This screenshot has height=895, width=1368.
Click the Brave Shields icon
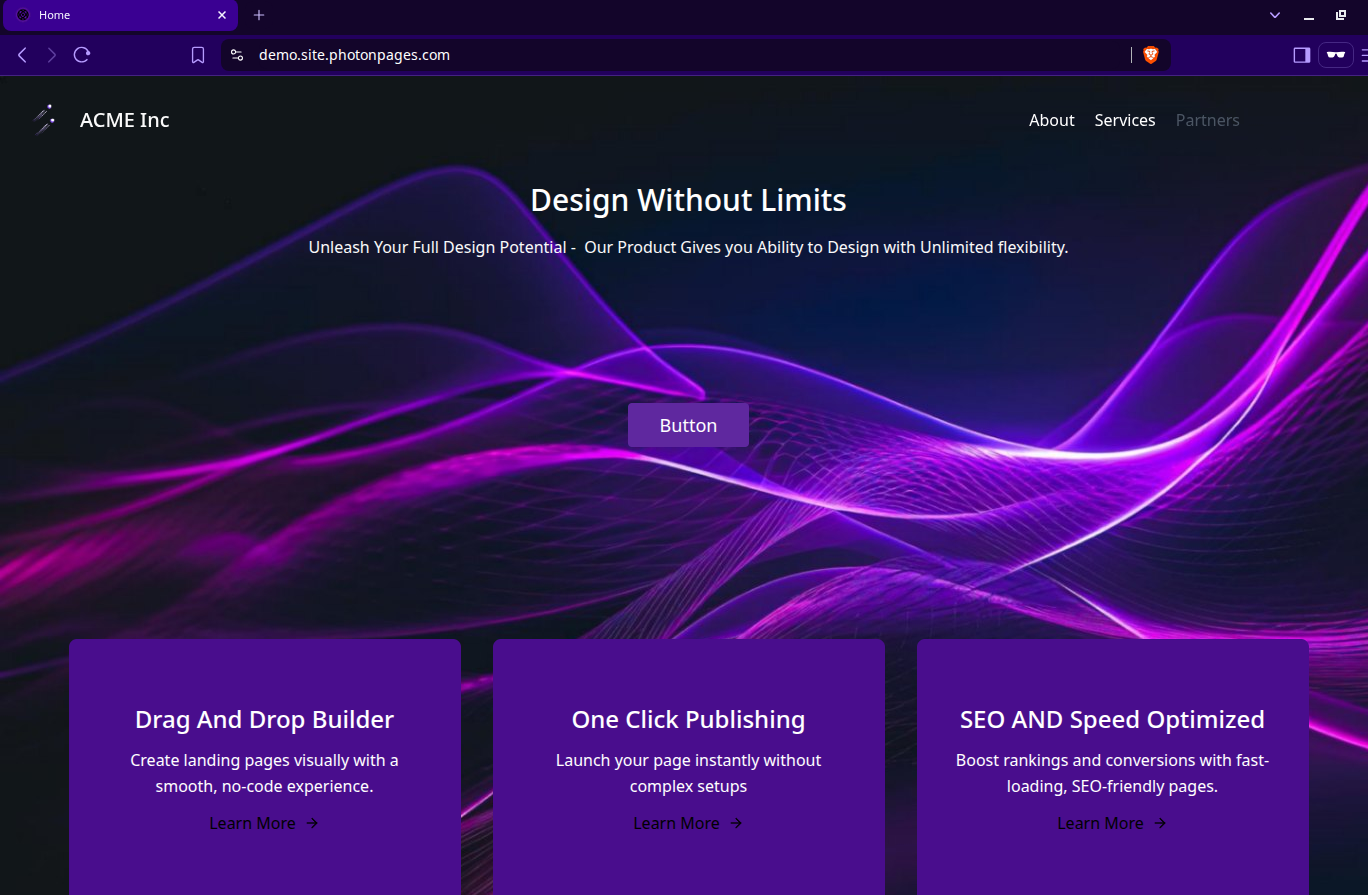point(1151,55)
